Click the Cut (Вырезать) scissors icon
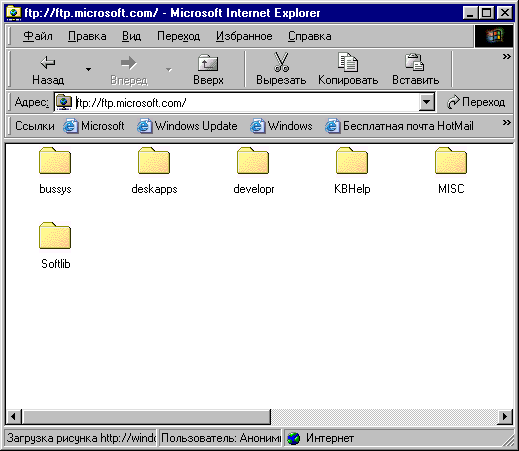The height and width of the screenshot is (451, 519). 281,62
